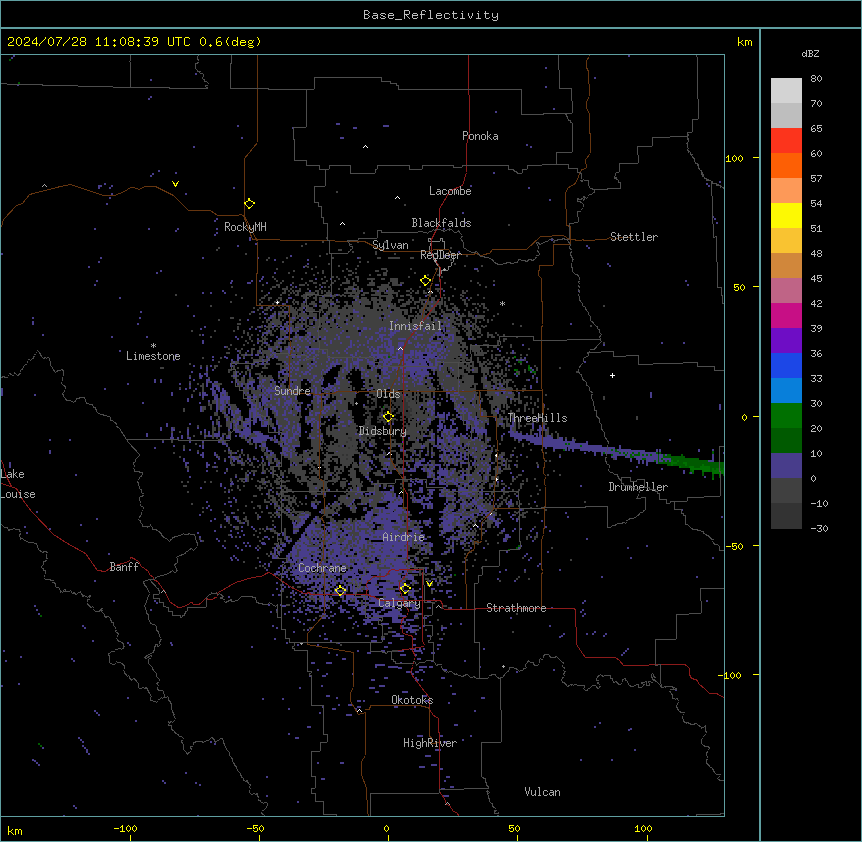Select the yellow diamond marker south of RedDeer

coord(426,281)
